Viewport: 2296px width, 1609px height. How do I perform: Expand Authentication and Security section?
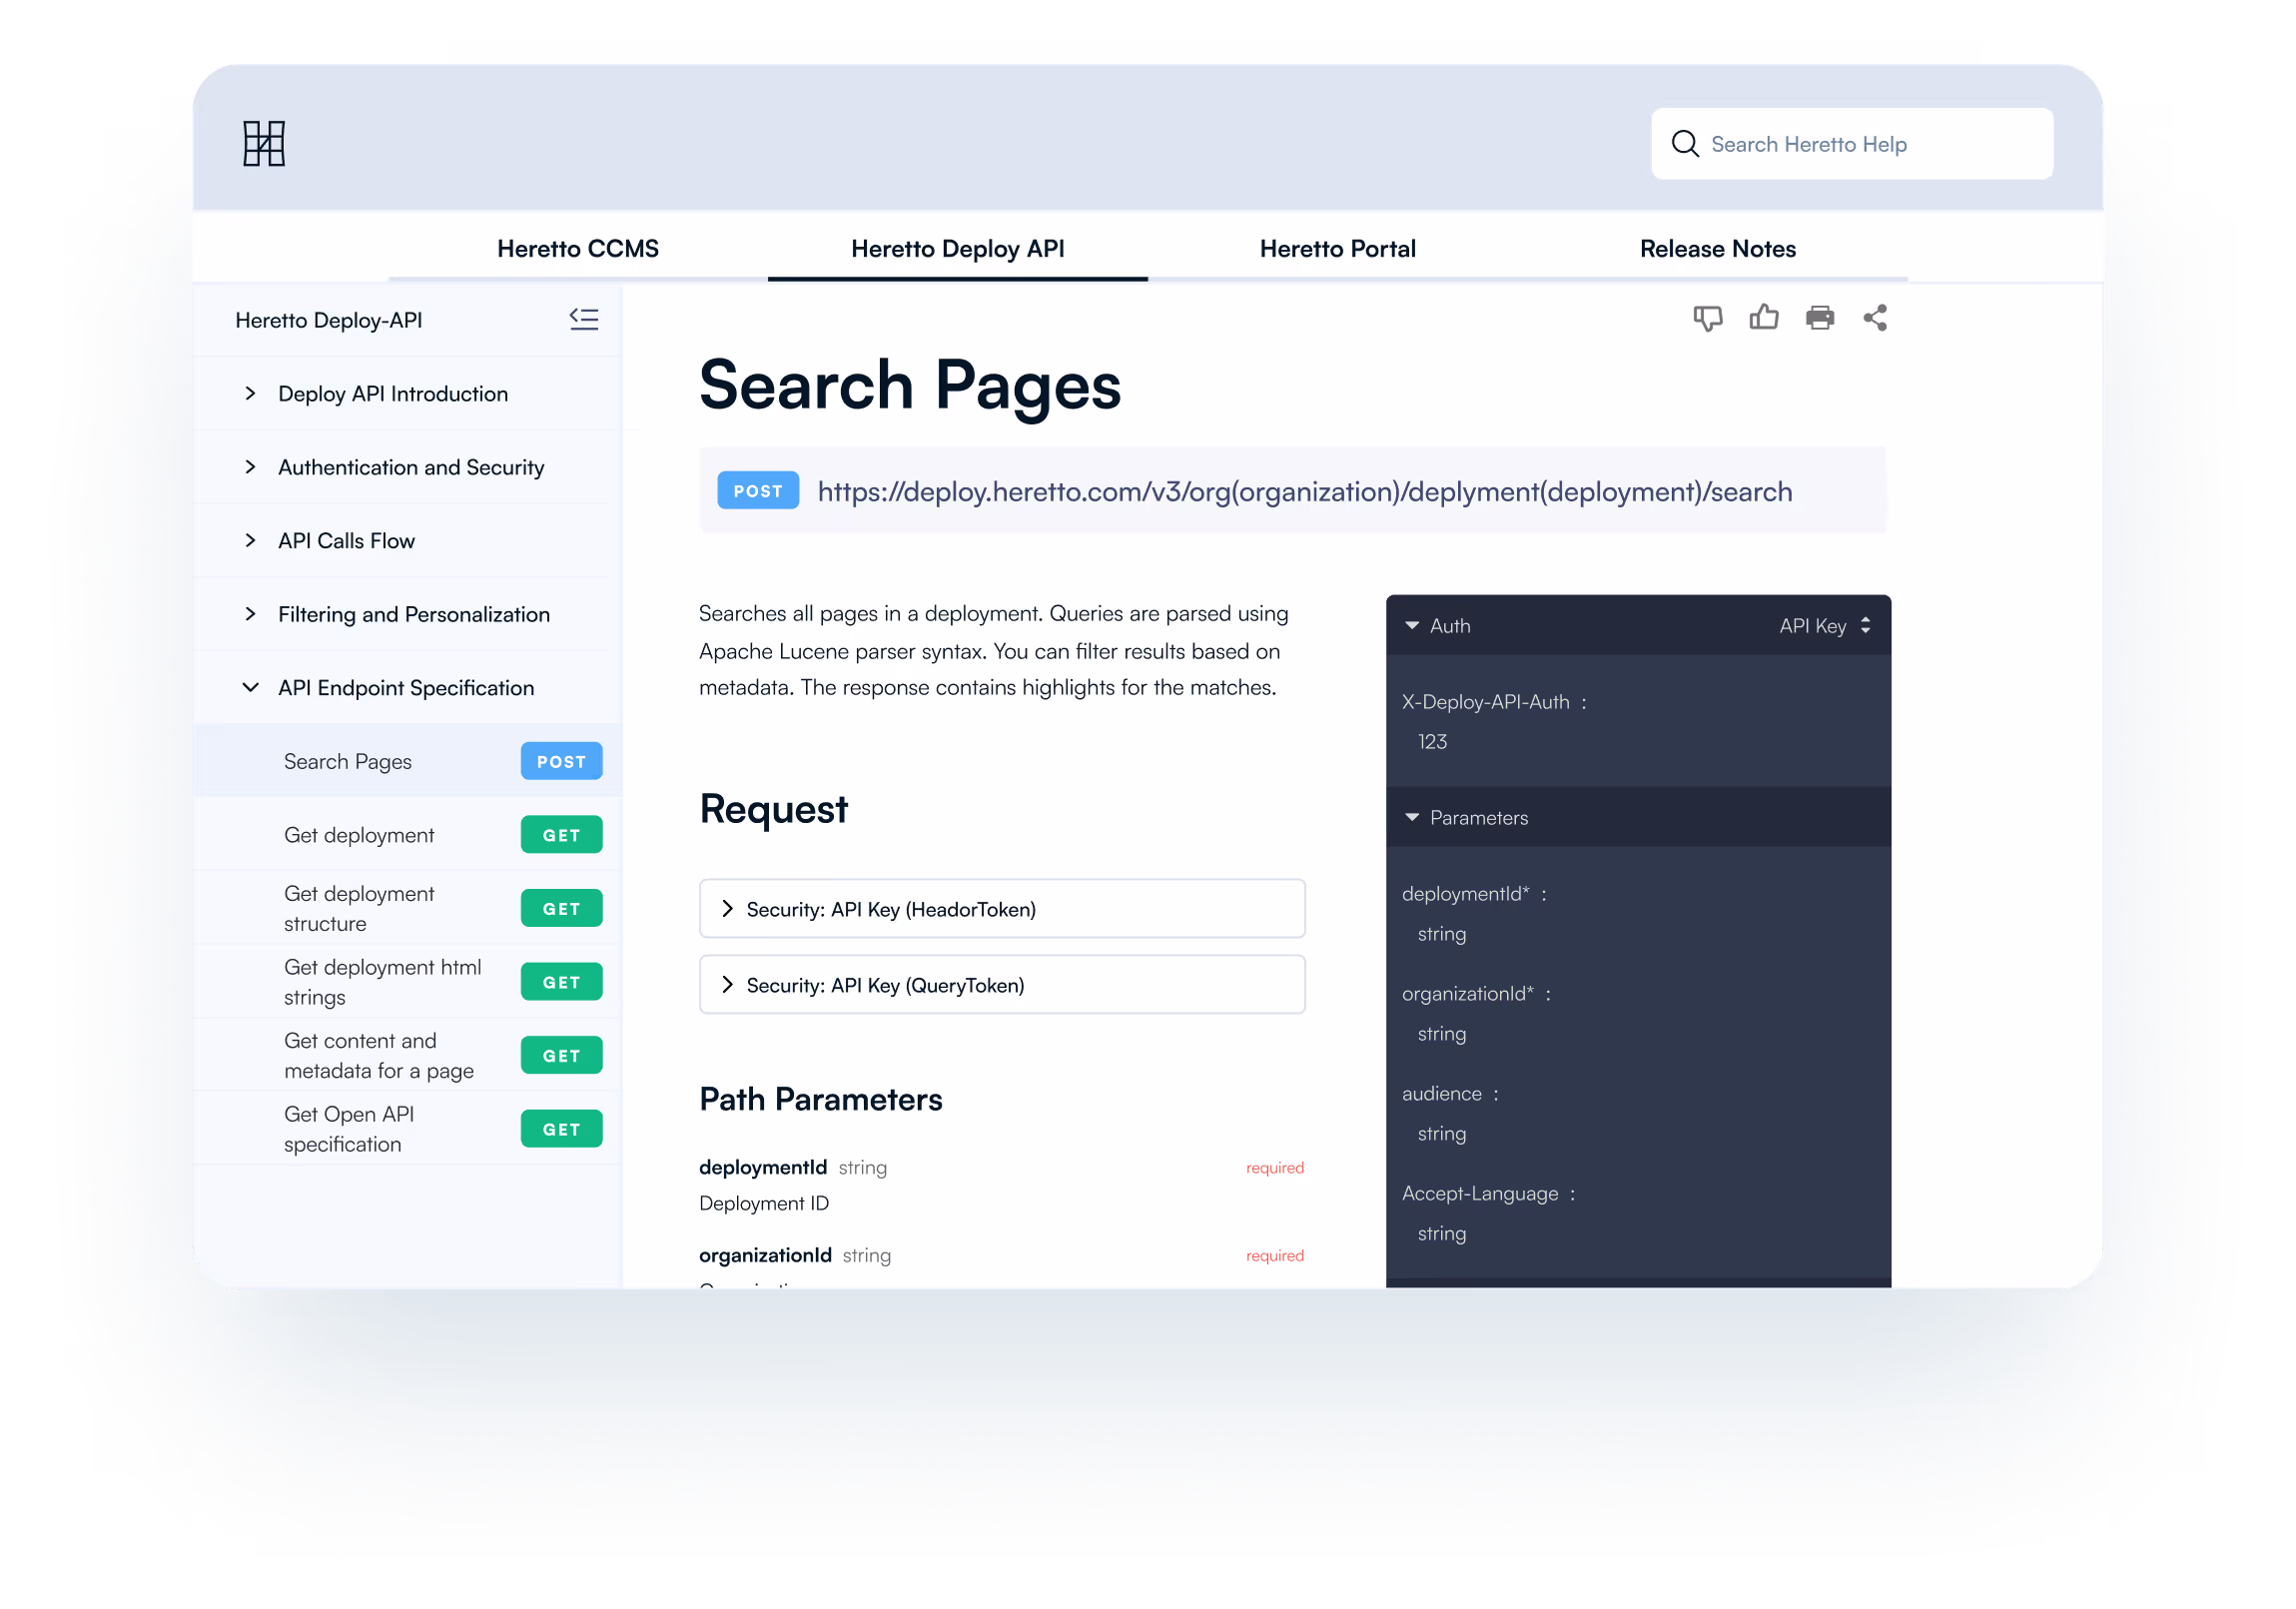250,467
